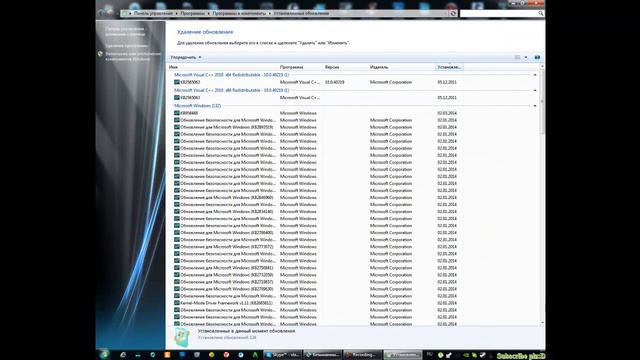This screenshot has height=360, width=640.
Task: Select Программы breadcrumb in address bar
Action: [x=192, y=13]
